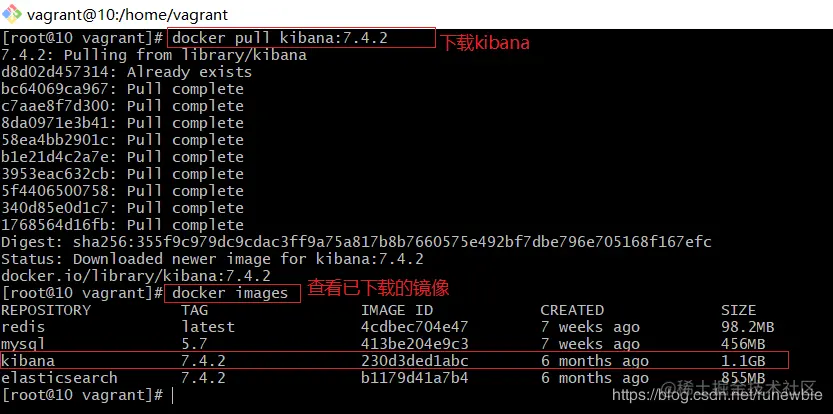Viewport: 833px width, 414px height.
Task: Click the 'kibana' repository name in table
Action: [28, 361]
